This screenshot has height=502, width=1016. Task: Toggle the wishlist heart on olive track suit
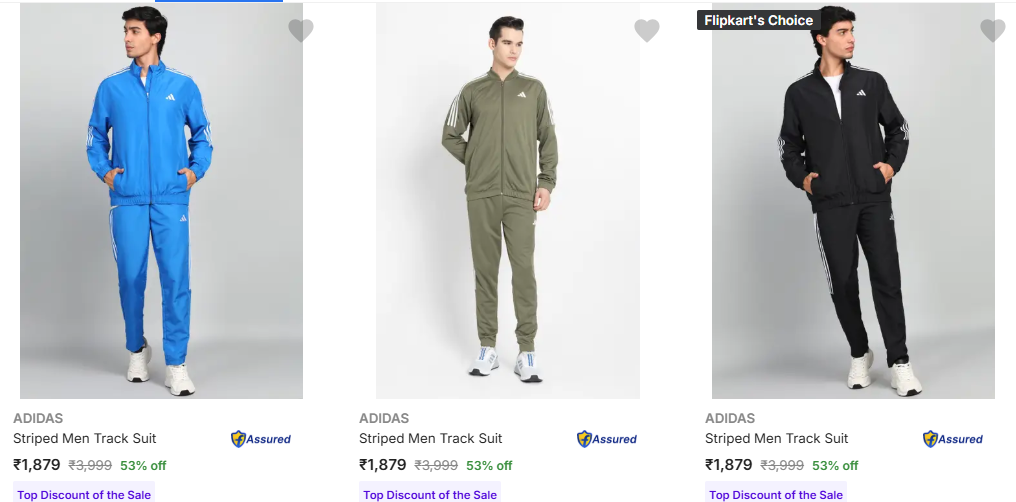pyautogui.click(x=647, y=31)
